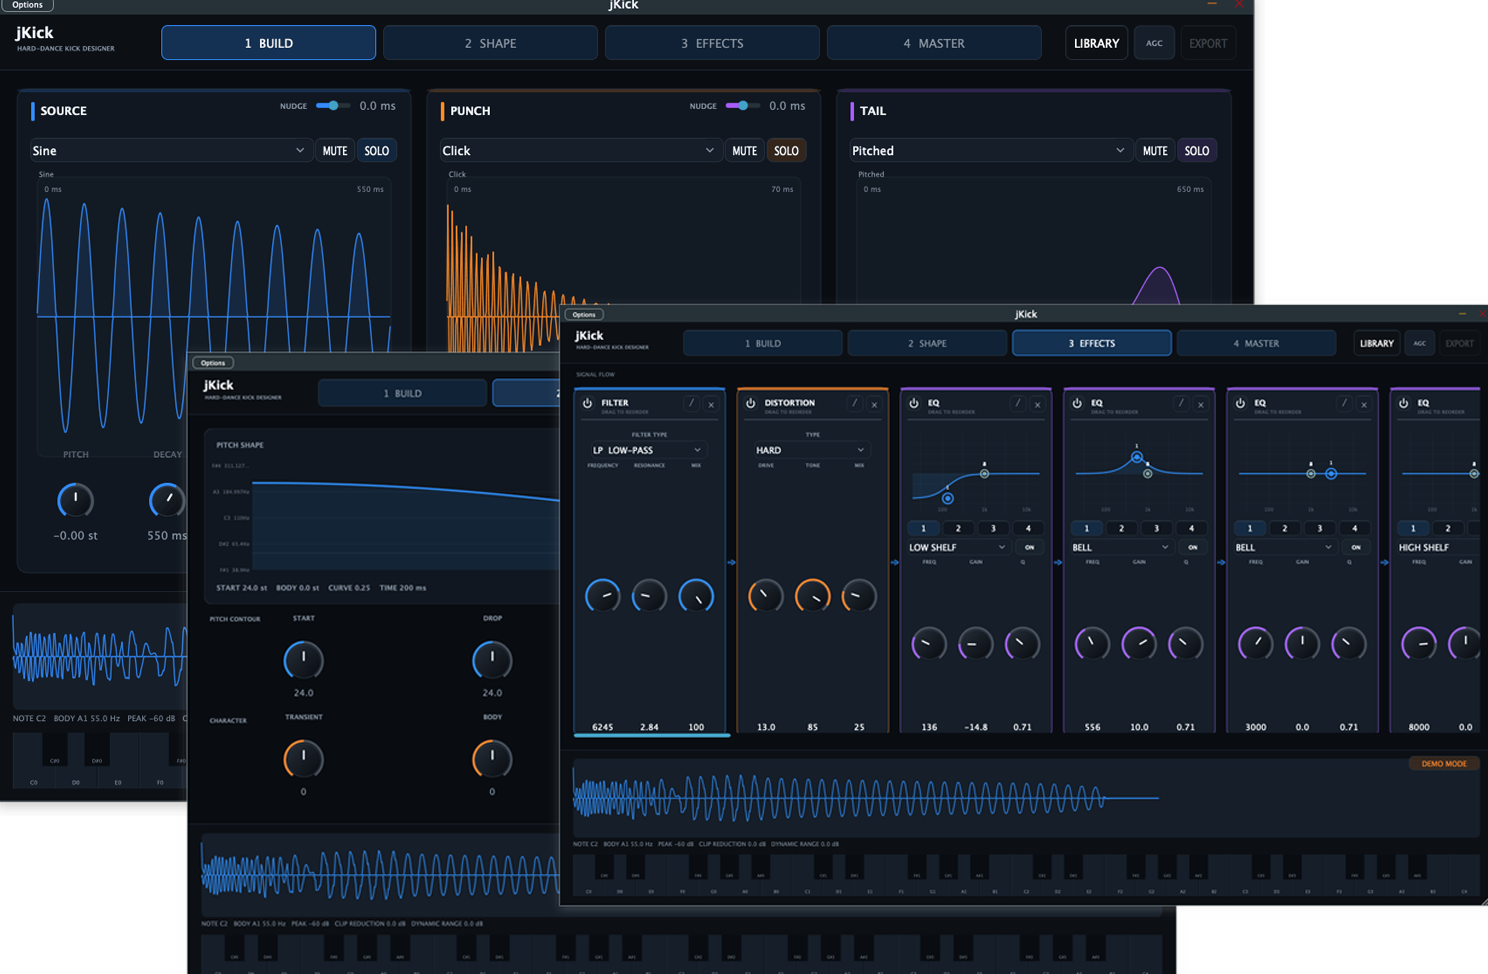Click the slash icon on the 556 Bell EQ

(x=1181, y=404)
